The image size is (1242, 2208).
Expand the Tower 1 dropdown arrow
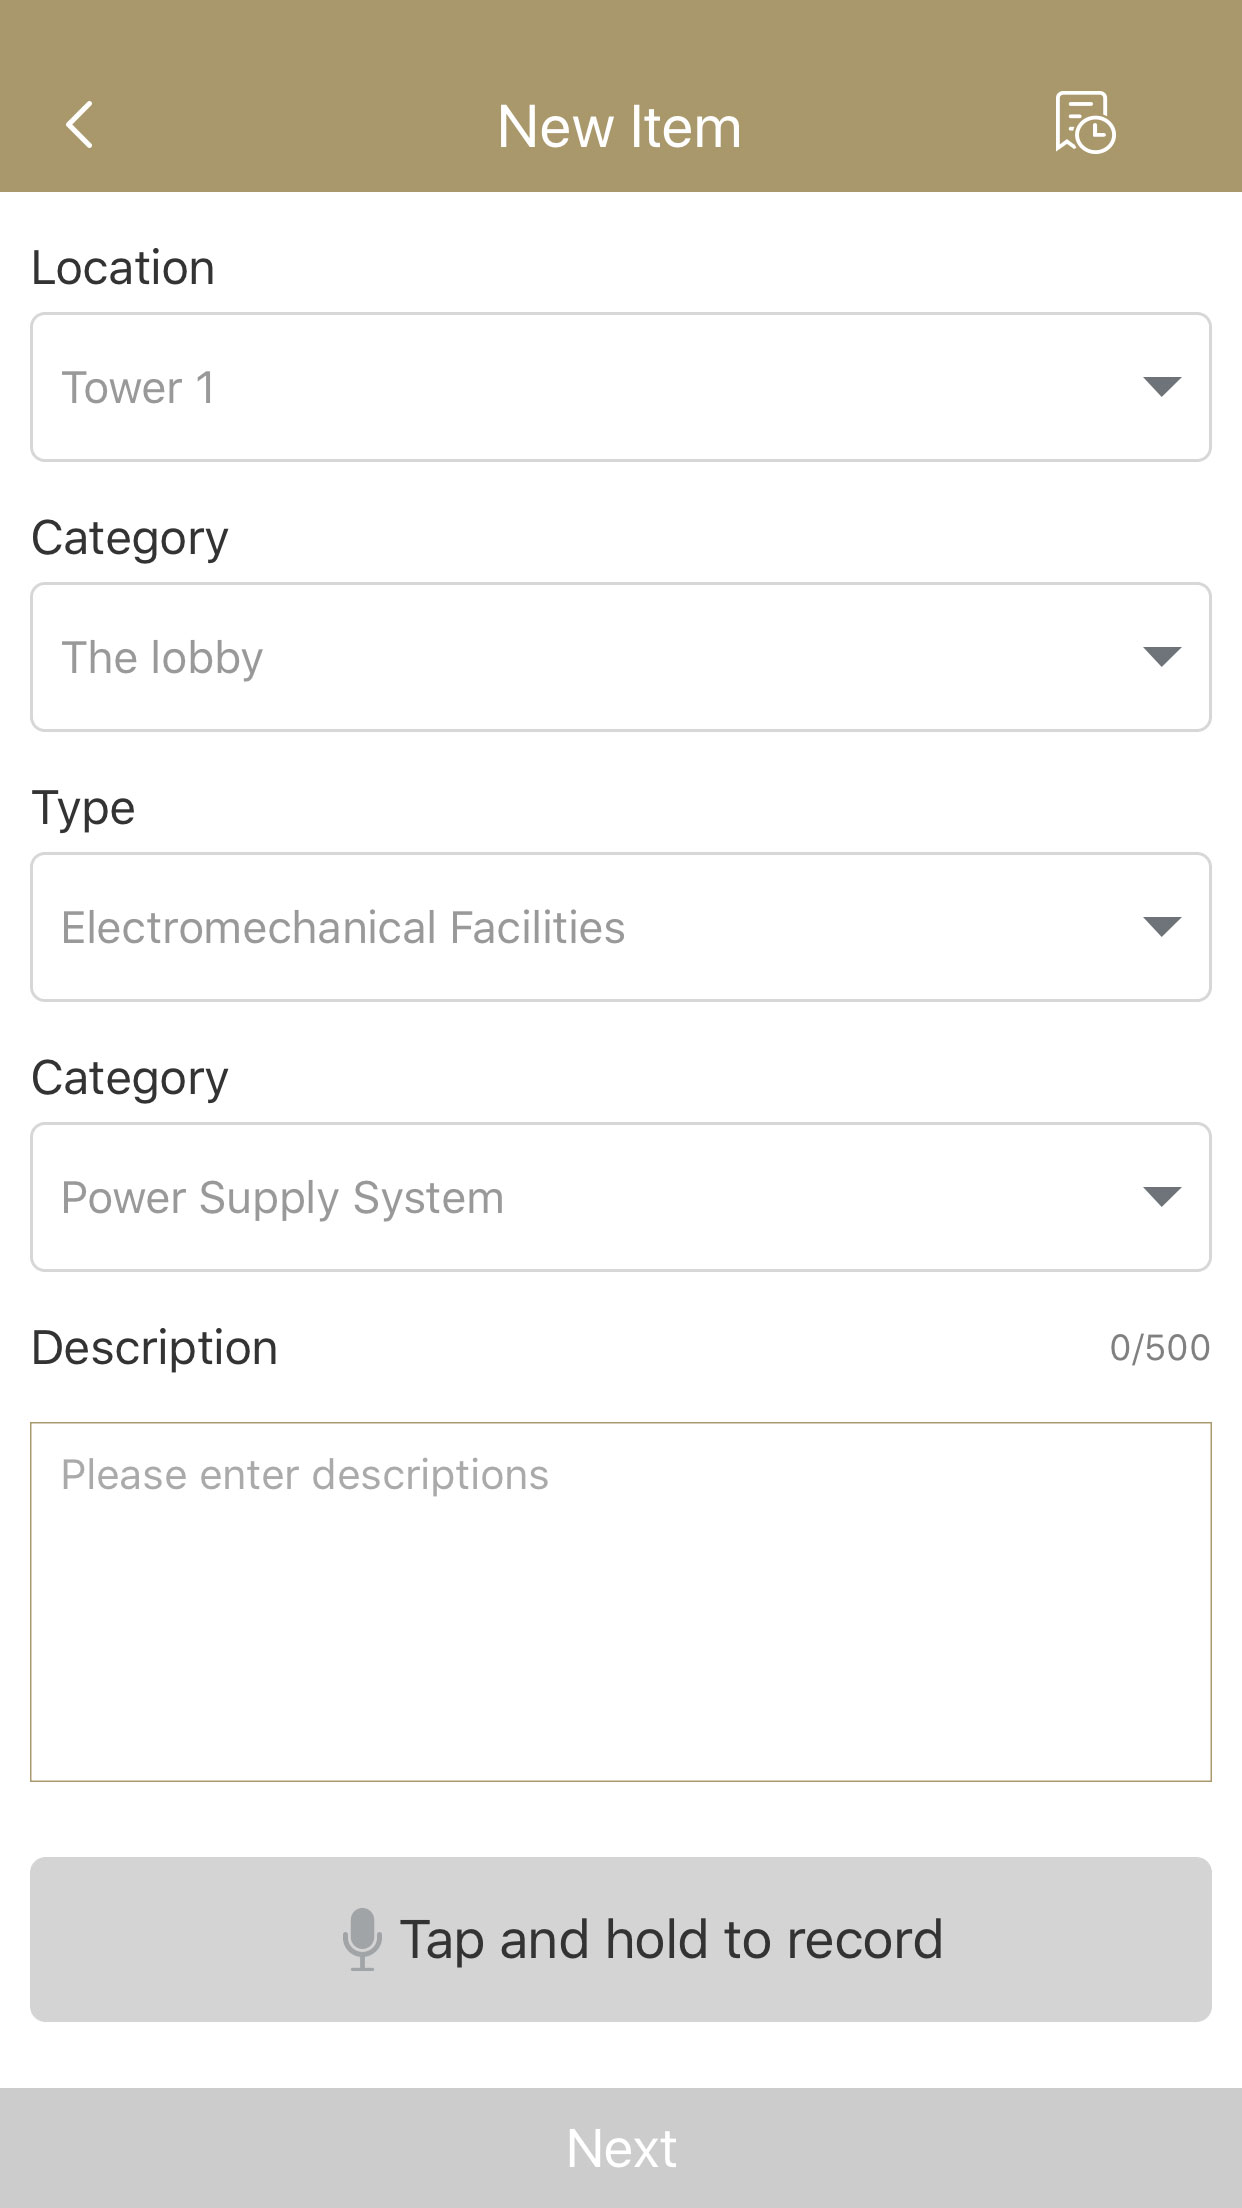click(x=1162, y=387)
